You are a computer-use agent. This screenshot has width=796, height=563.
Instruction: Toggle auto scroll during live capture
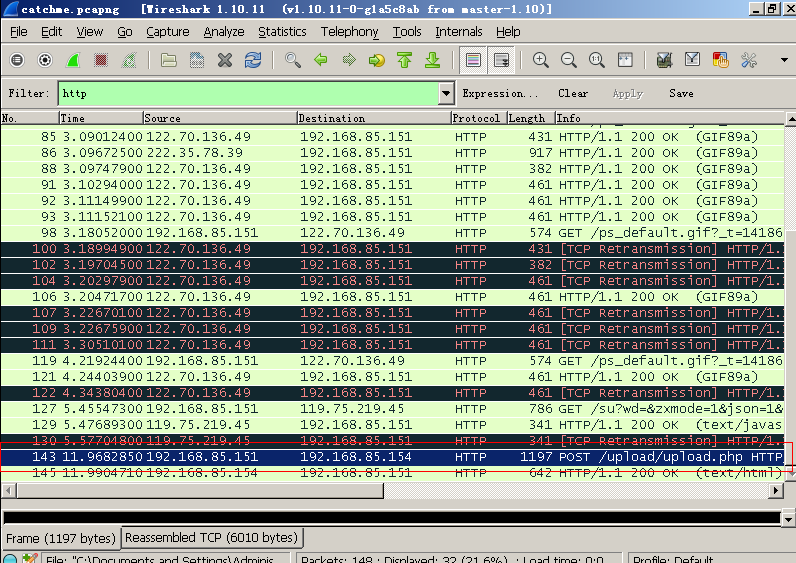coord(501,60)
